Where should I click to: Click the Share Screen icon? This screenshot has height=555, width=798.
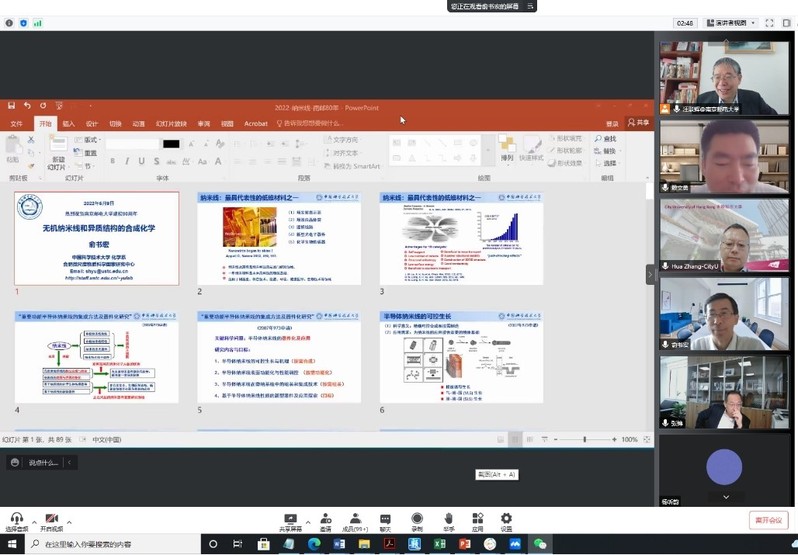(x=291, y=519)
